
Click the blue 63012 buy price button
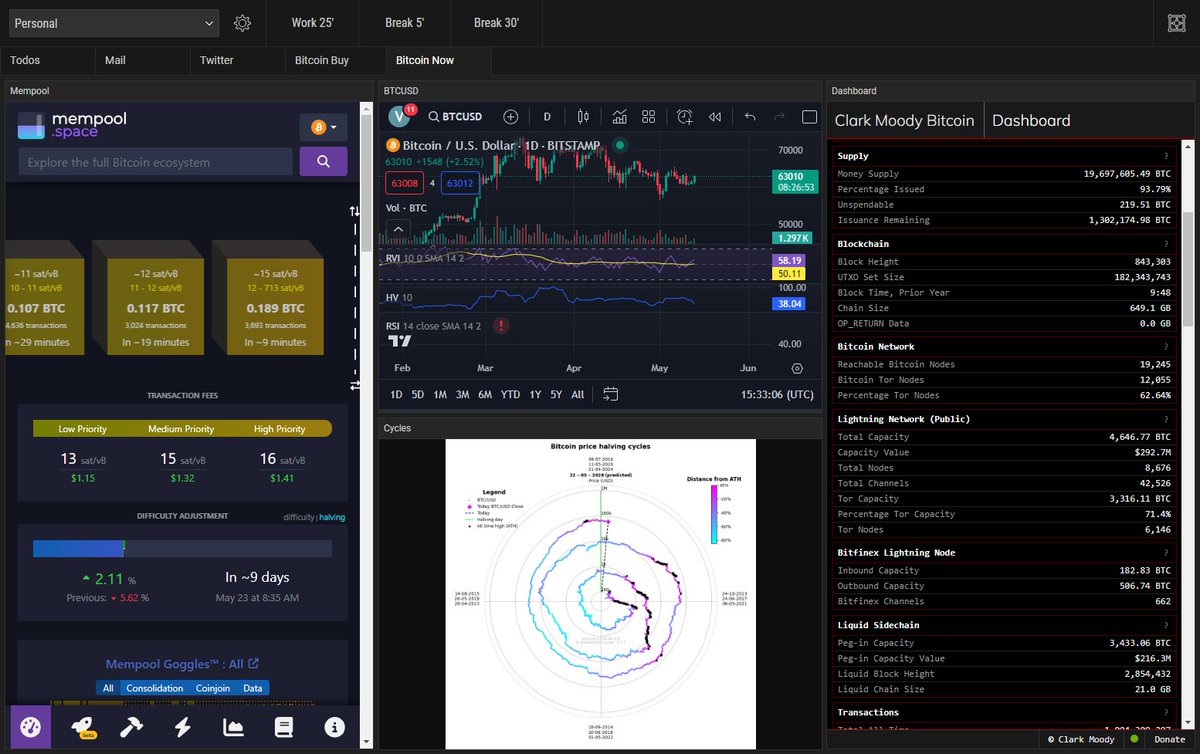pyautogui.click(x=460, y=183)
